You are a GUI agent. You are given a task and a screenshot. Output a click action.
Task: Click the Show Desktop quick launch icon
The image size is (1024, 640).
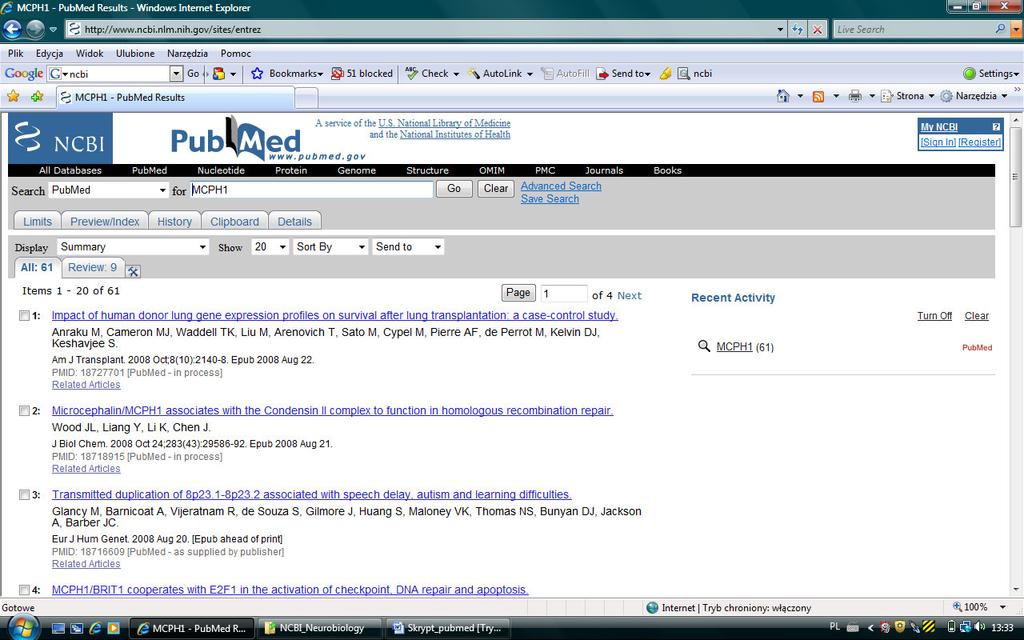[x=58, y=628]
